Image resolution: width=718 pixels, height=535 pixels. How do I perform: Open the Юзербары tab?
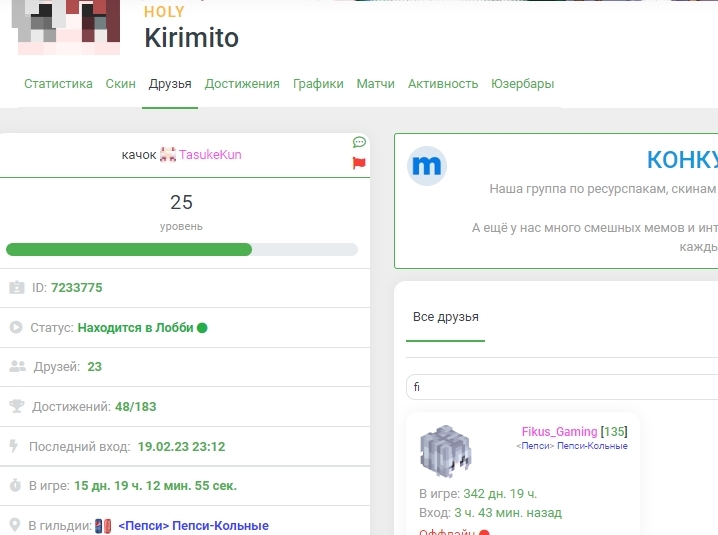[522, 84]
